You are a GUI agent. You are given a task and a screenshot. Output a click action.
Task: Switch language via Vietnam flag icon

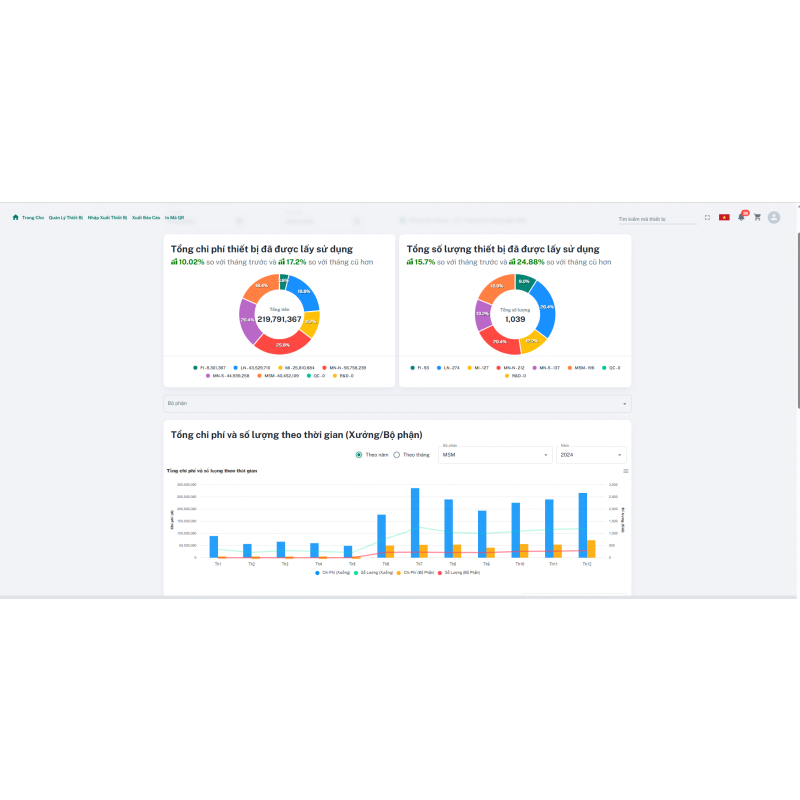pos(724,217)
